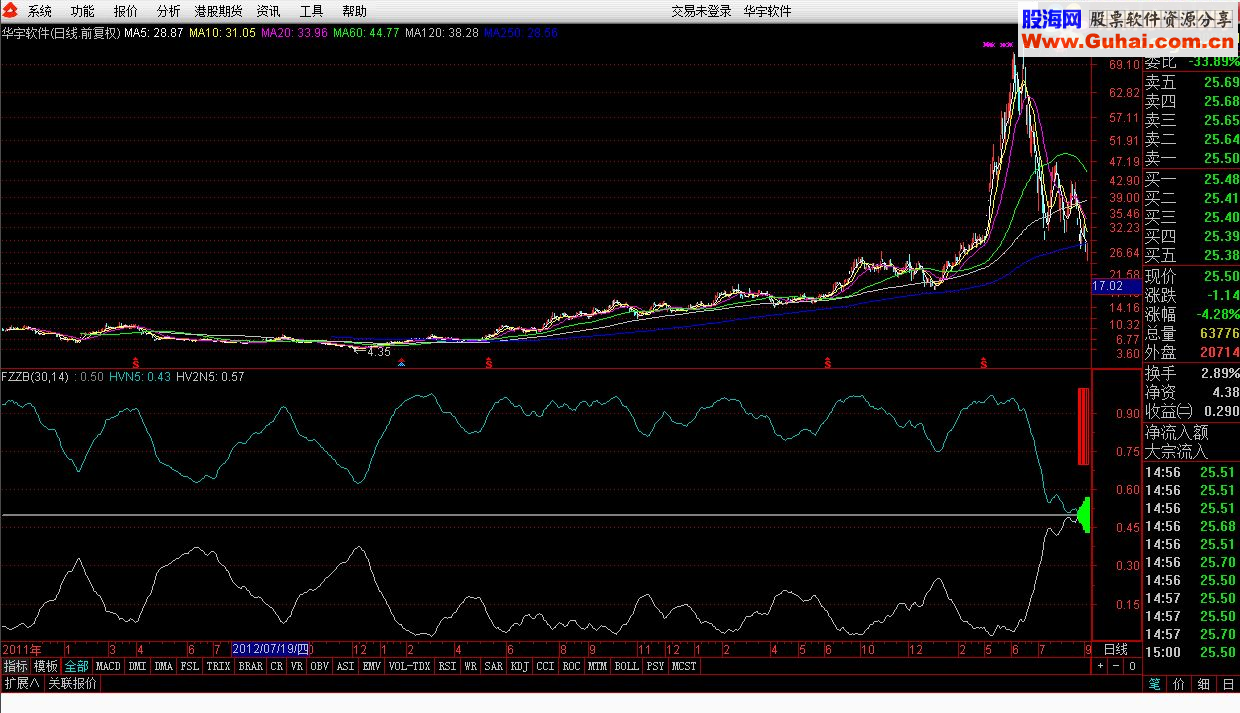Click the - zoom-out button
The image size is (1240, 713).
click(x=1116, y=666)
